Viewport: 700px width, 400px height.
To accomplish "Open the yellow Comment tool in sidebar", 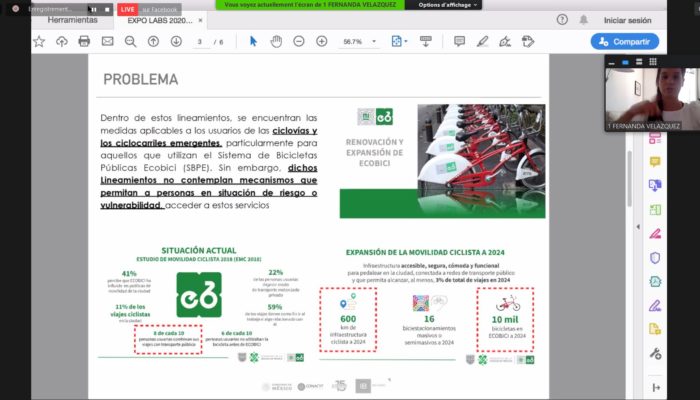I will coord(655,162).
